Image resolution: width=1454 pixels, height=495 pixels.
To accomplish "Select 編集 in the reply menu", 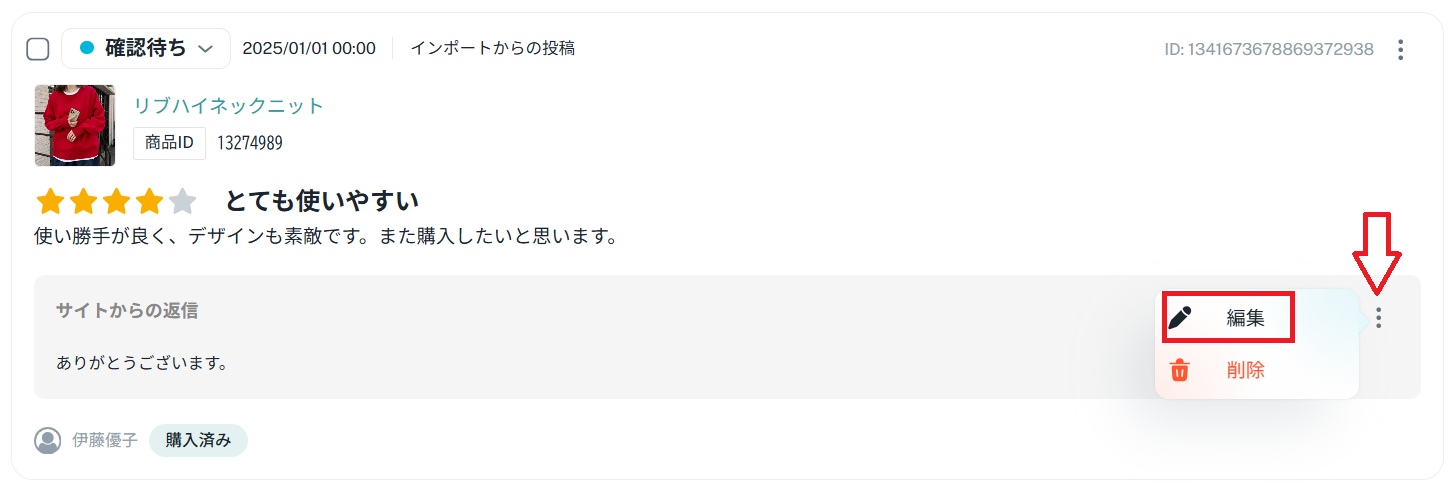I will 1245,318.
